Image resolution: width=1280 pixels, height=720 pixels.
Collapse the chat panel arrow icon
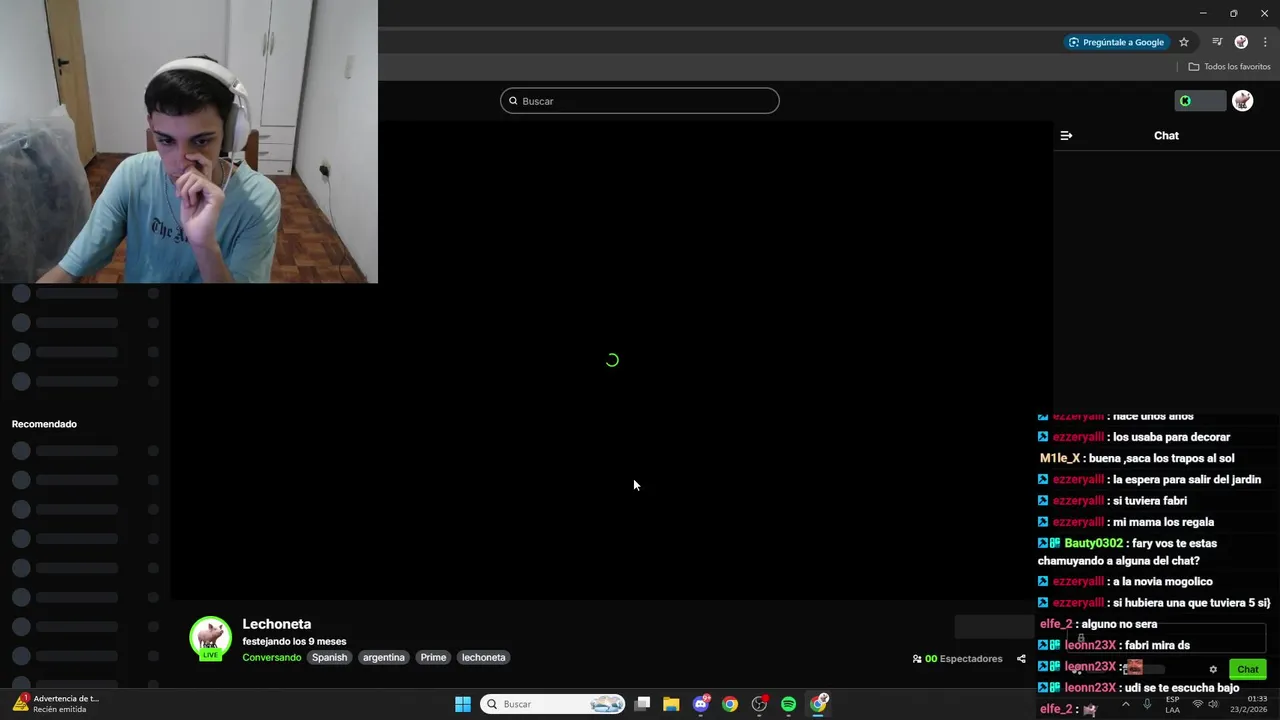[1066, 135]
